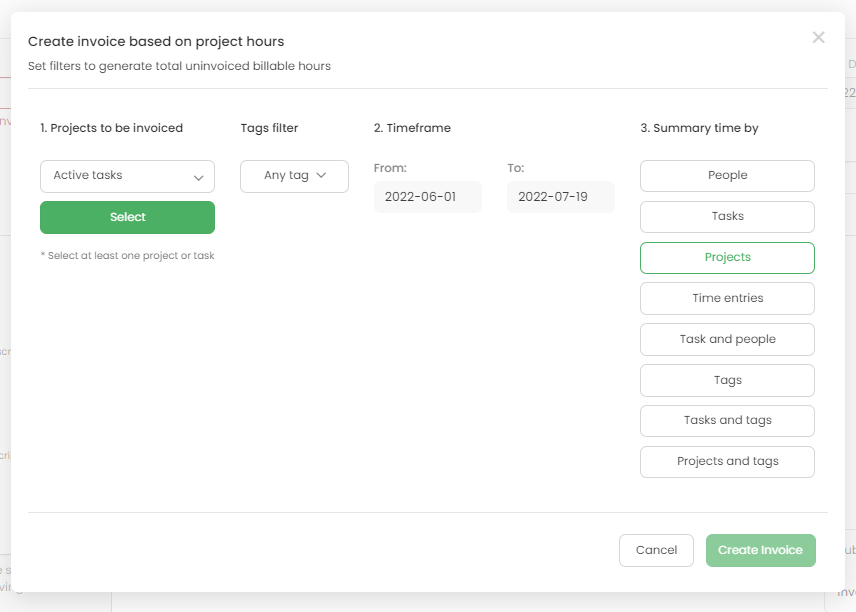This screenshot has width=856, height=612.
Task: Expand the Any tag filter dropdown
Action: (x=294, y=176)
